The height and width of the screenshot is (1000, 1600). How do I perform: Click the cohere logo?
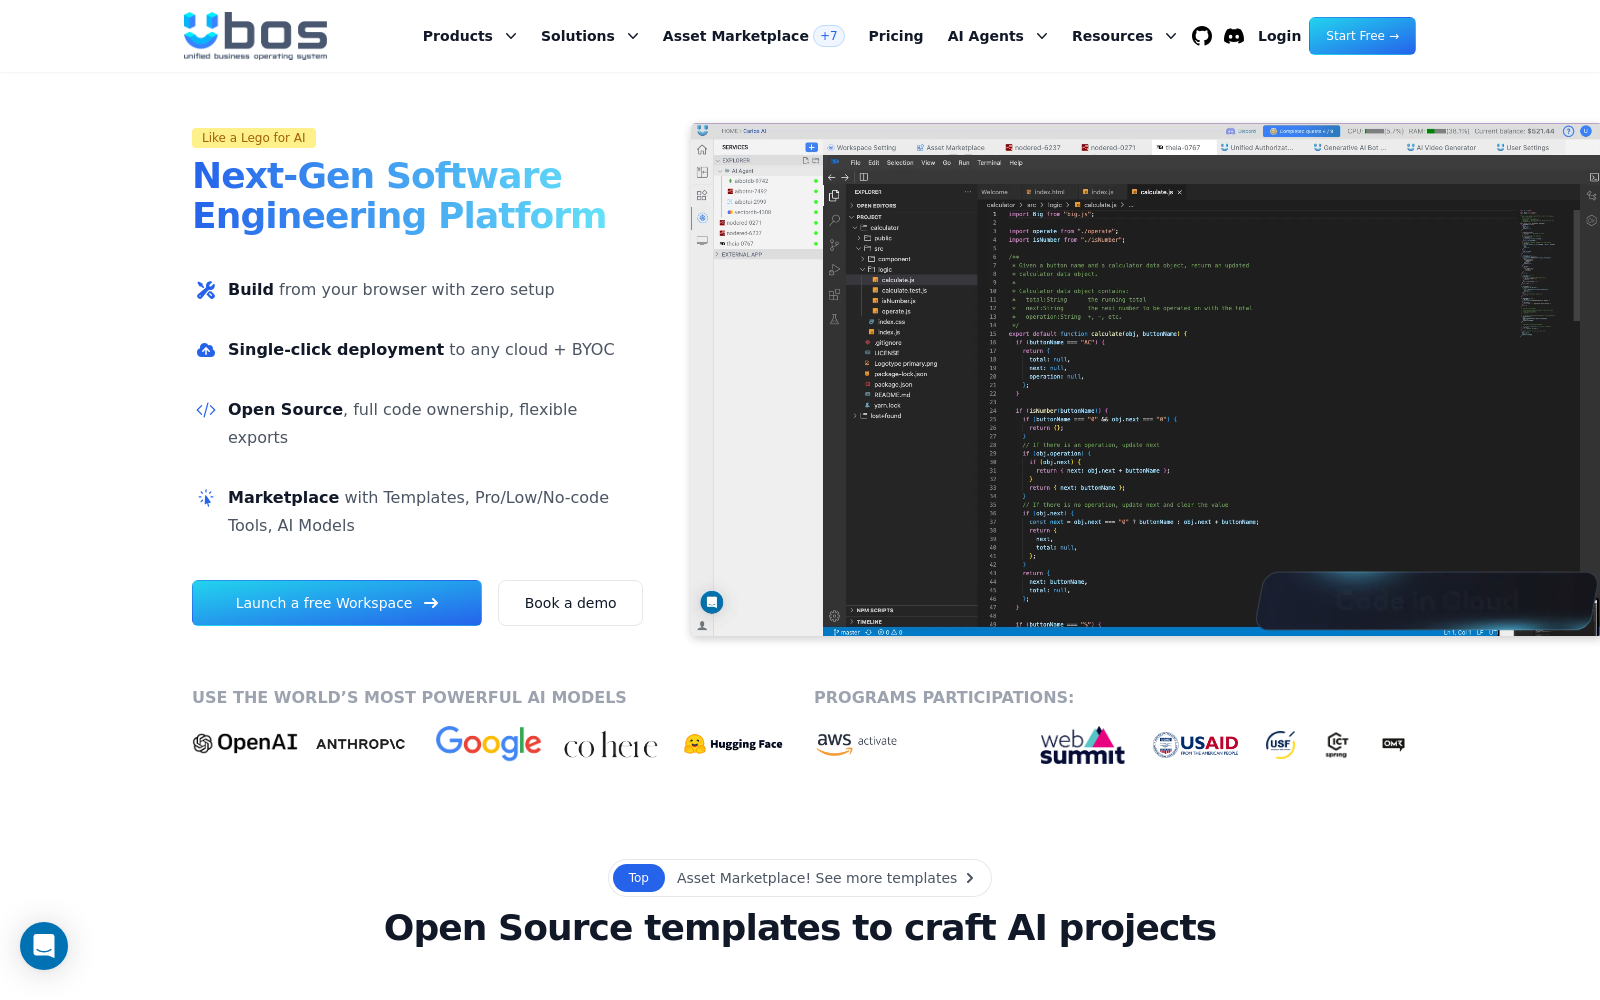tap(611, 746)
